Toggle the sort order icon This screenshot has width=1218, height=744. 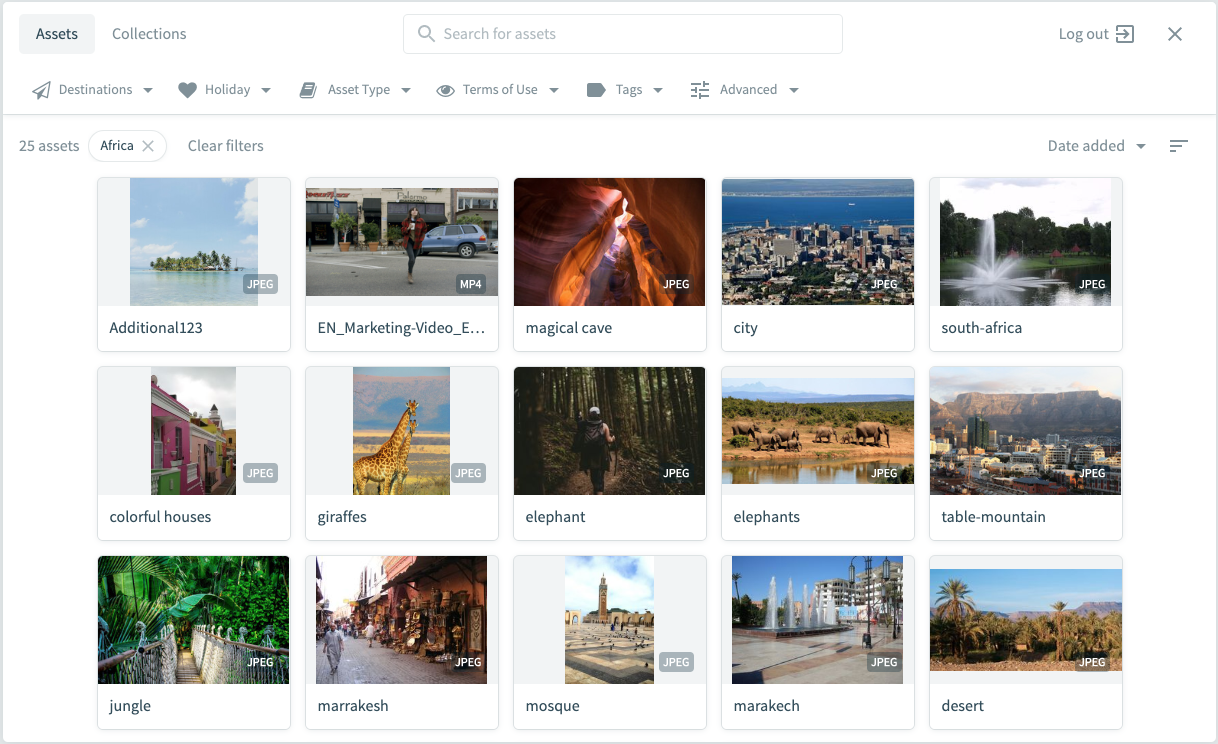point(1178,146)
